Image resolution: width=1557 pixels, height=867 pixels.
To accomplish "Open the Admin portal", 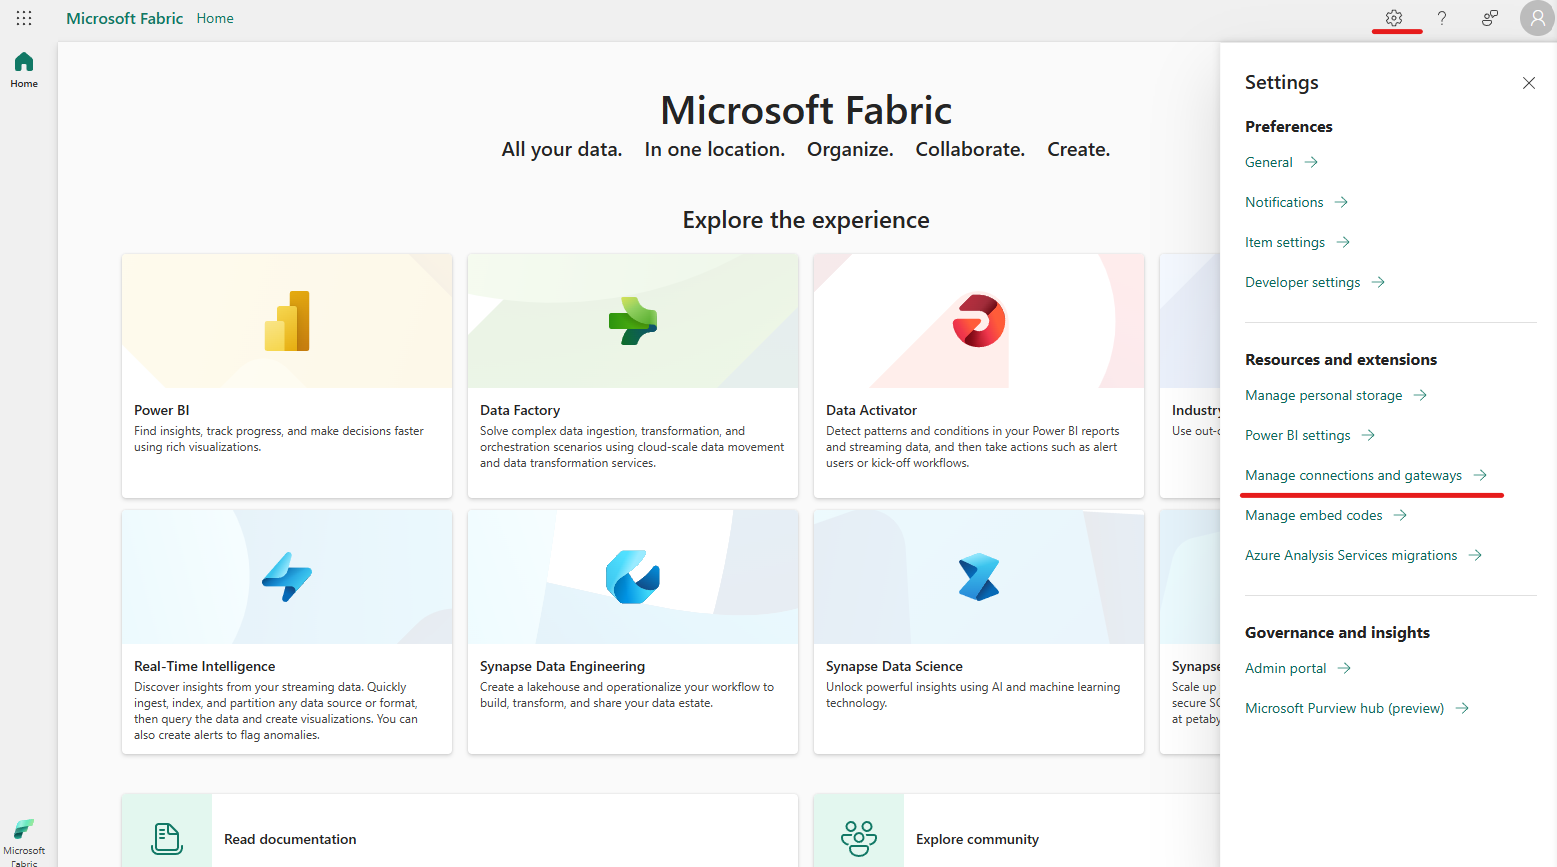I will [1285, 668].
